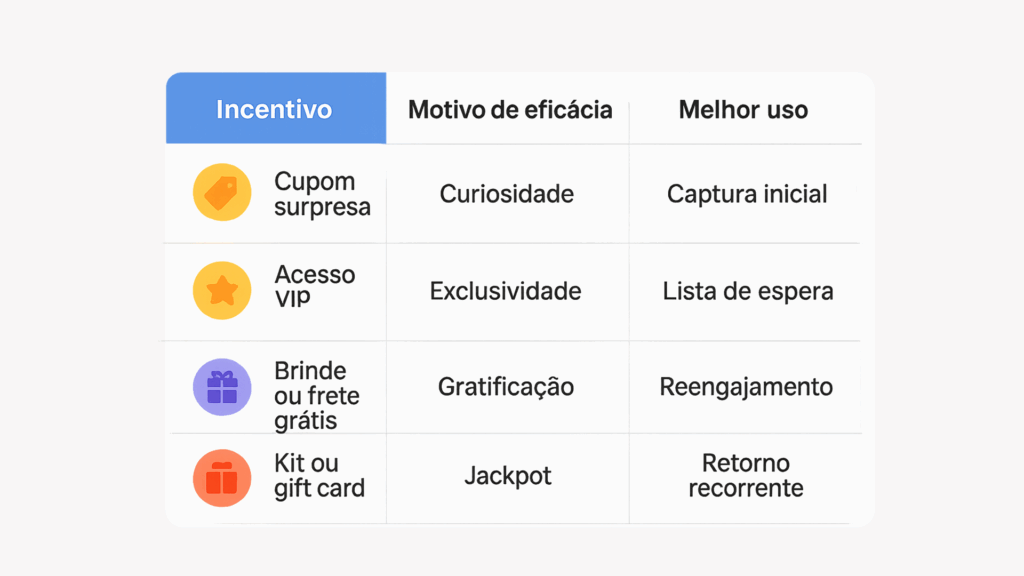Click the yellow star VIP icon
This screenshot has height=576, width=1024.
pos(222,290)
